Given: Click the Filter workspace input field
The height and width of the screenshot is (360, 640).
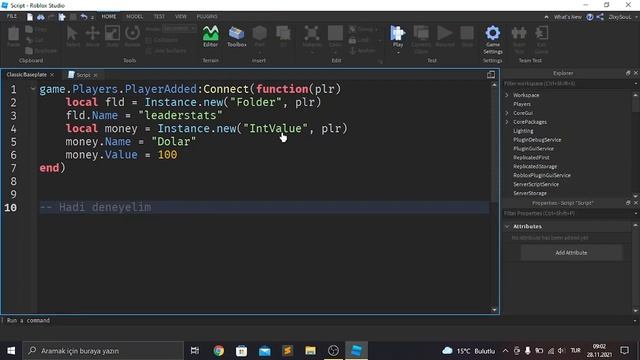Looking at the screenshot, I should pyautogui.click(x=567, y=83).
